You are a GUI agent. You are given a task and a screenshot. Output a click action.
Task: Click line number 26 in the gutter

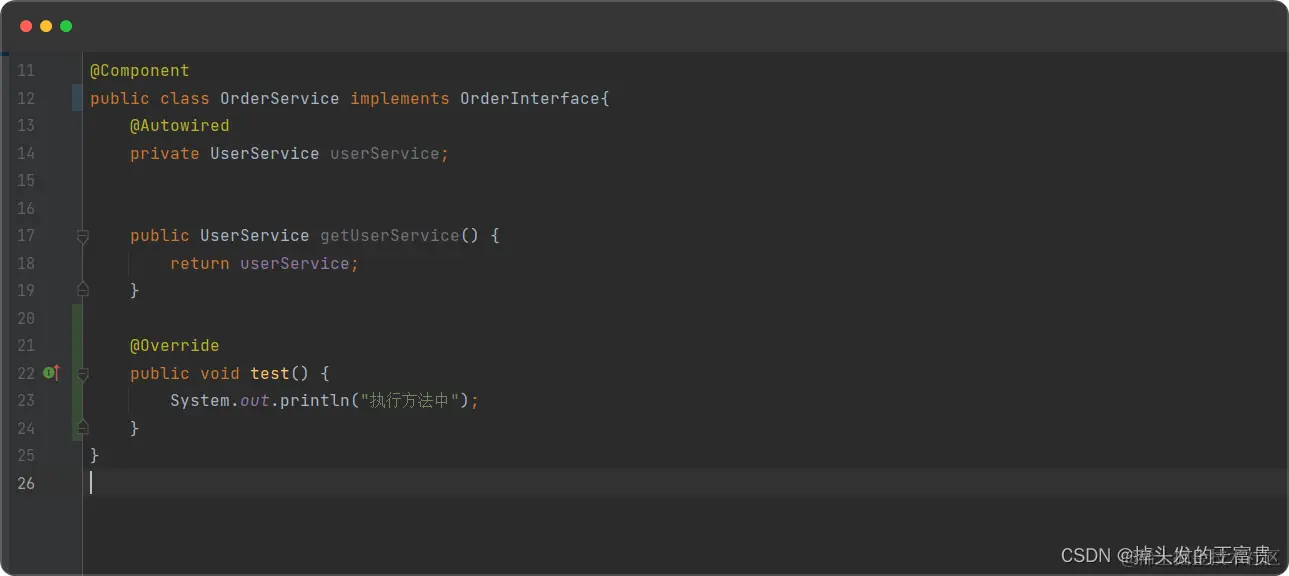(x=26, y=483)
